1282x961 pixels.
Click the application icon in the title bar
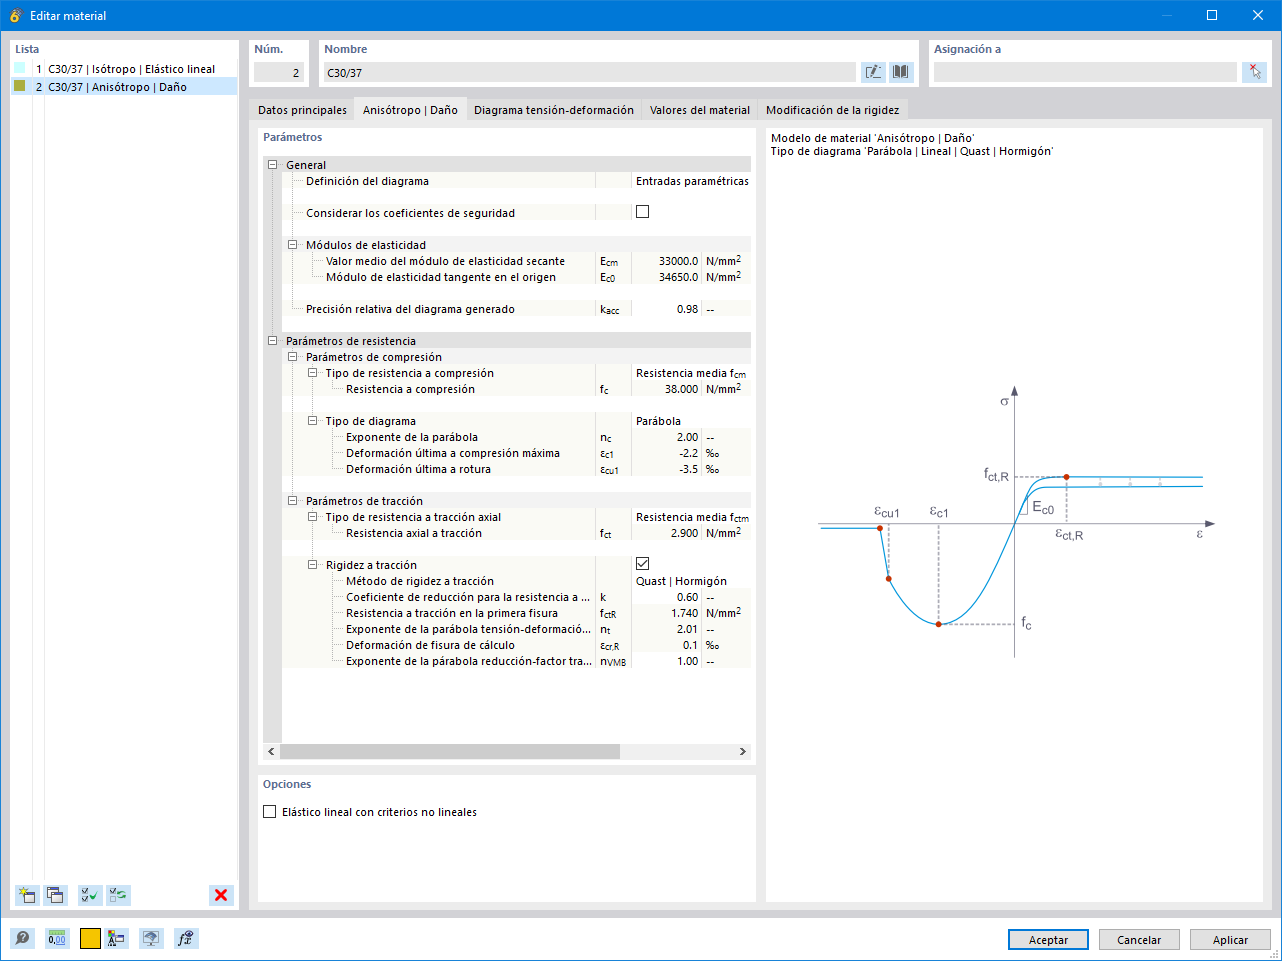(15, 15)
